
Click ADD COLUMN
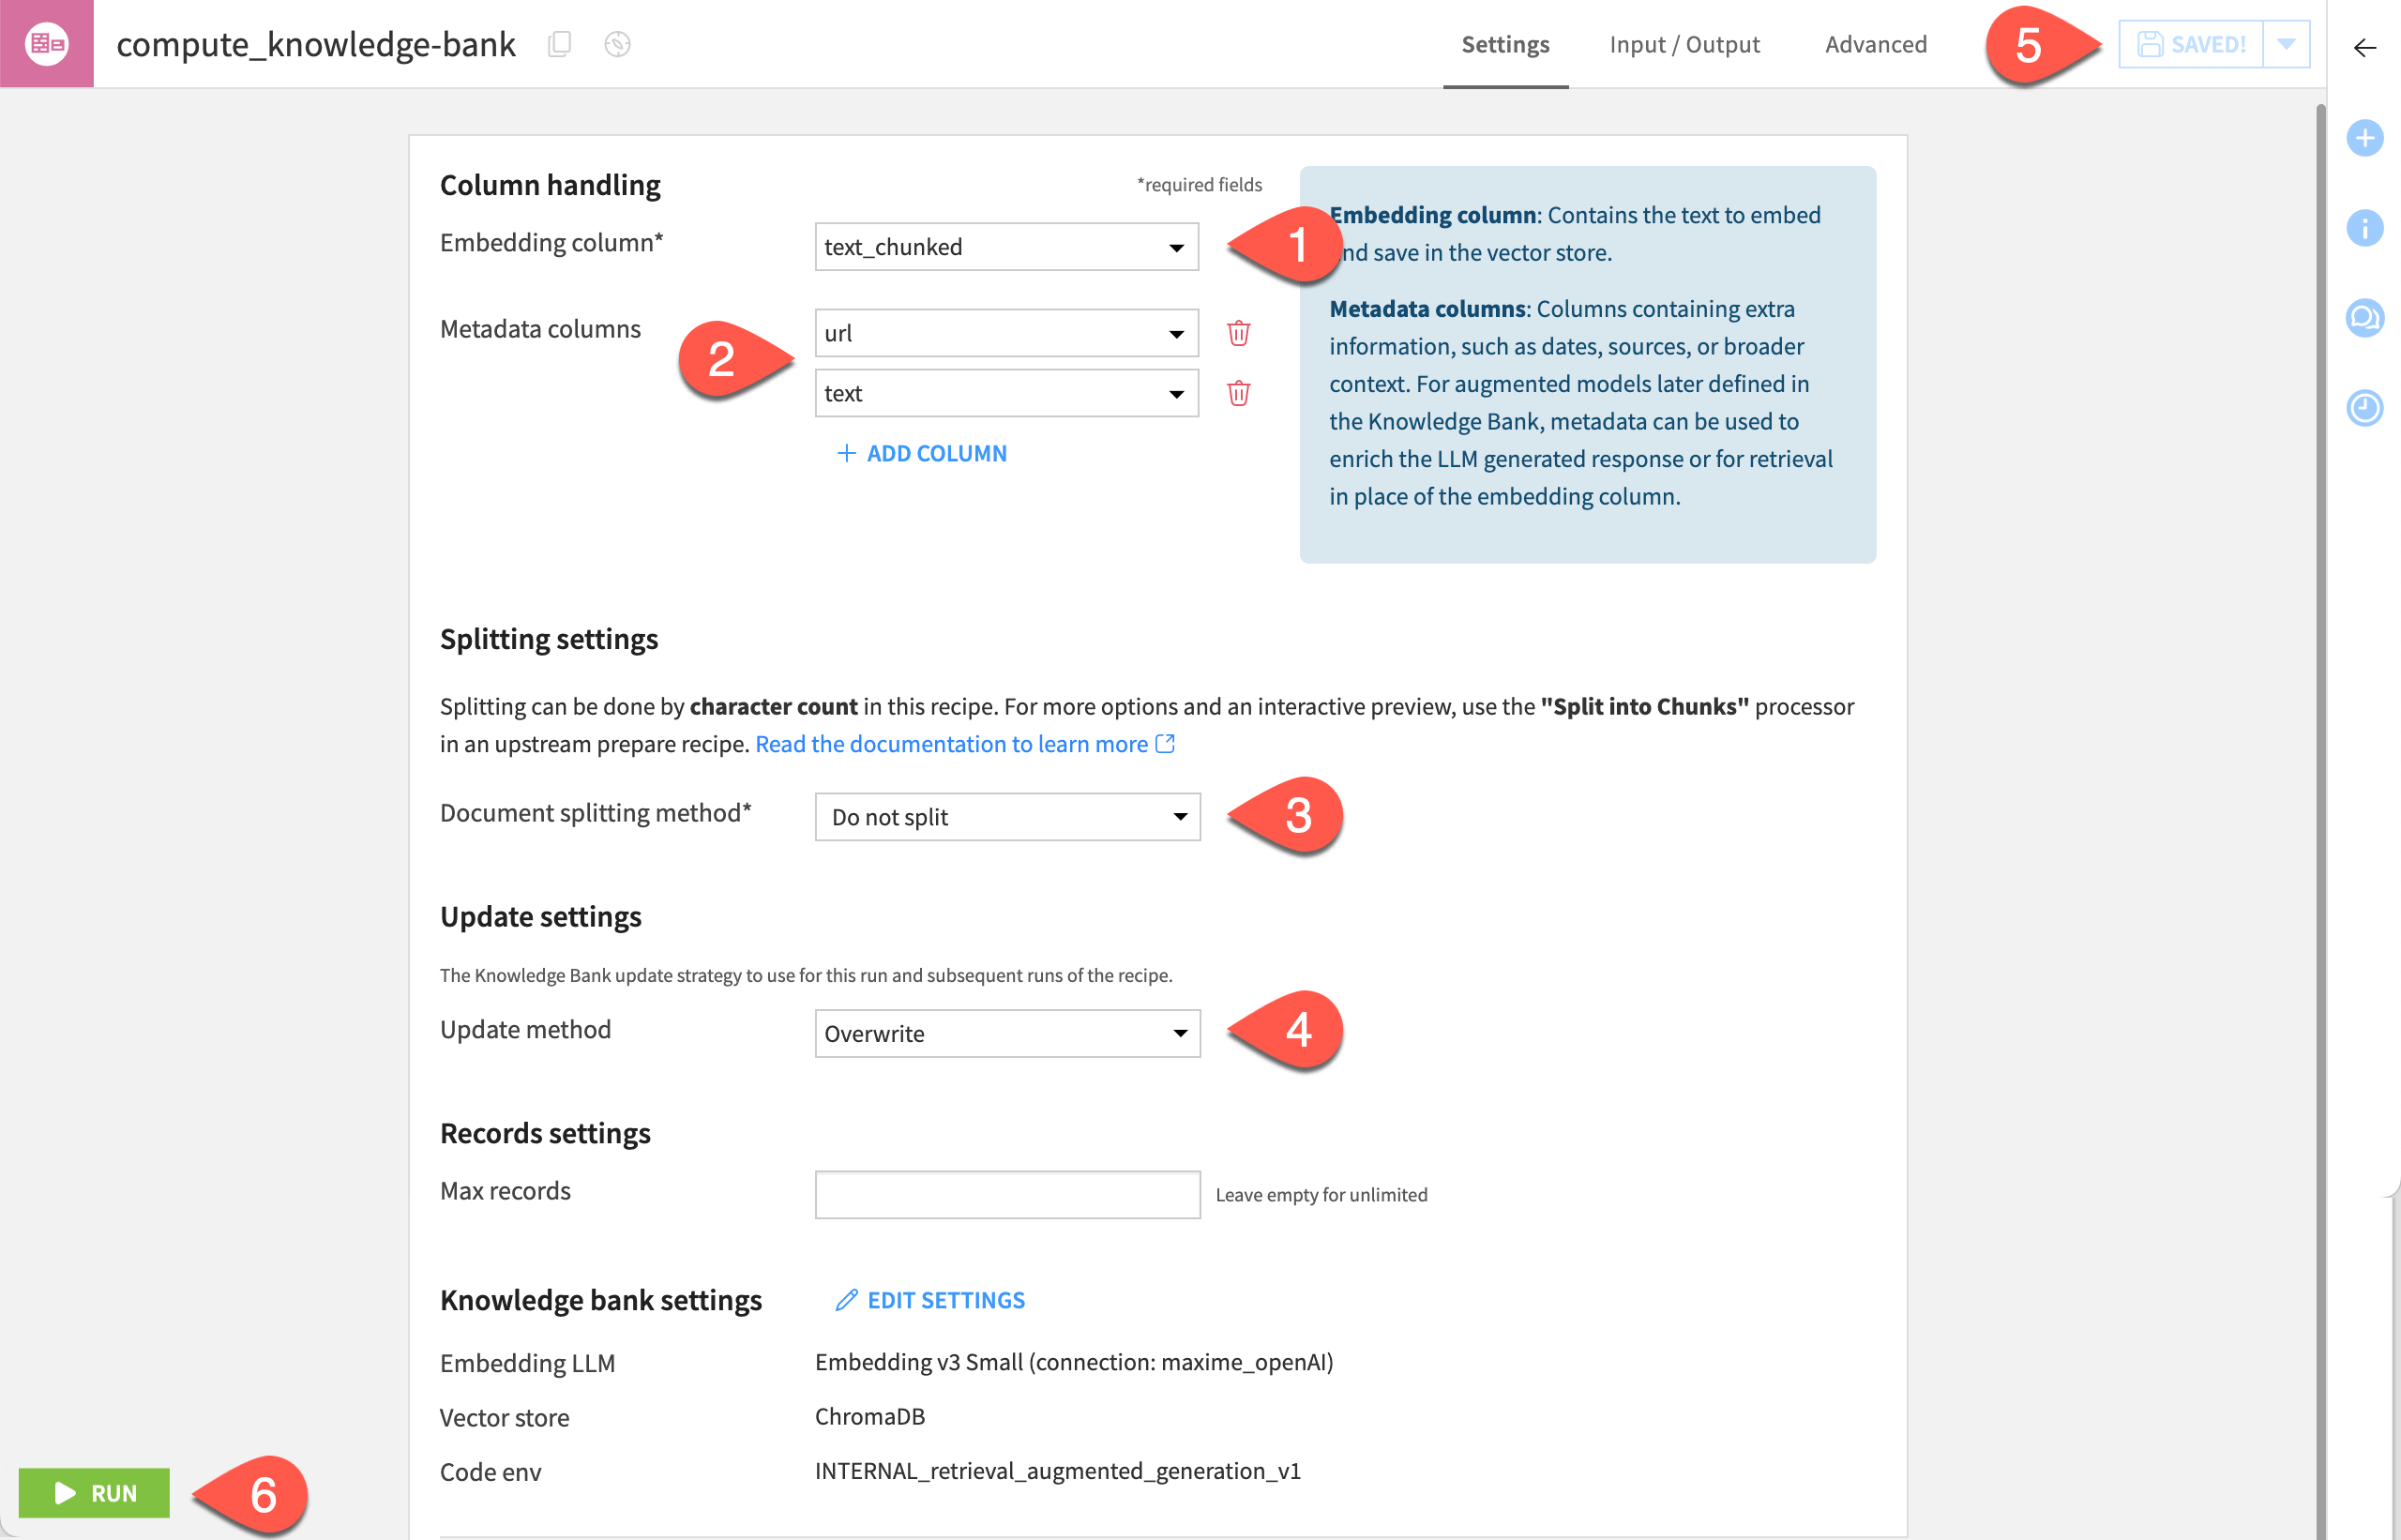pyautogui.click(x=922, y=453)
